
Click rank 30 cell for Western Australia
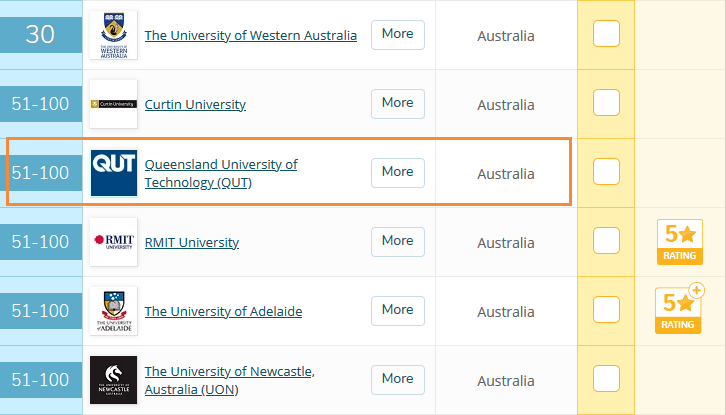click(x=40, y=35)
